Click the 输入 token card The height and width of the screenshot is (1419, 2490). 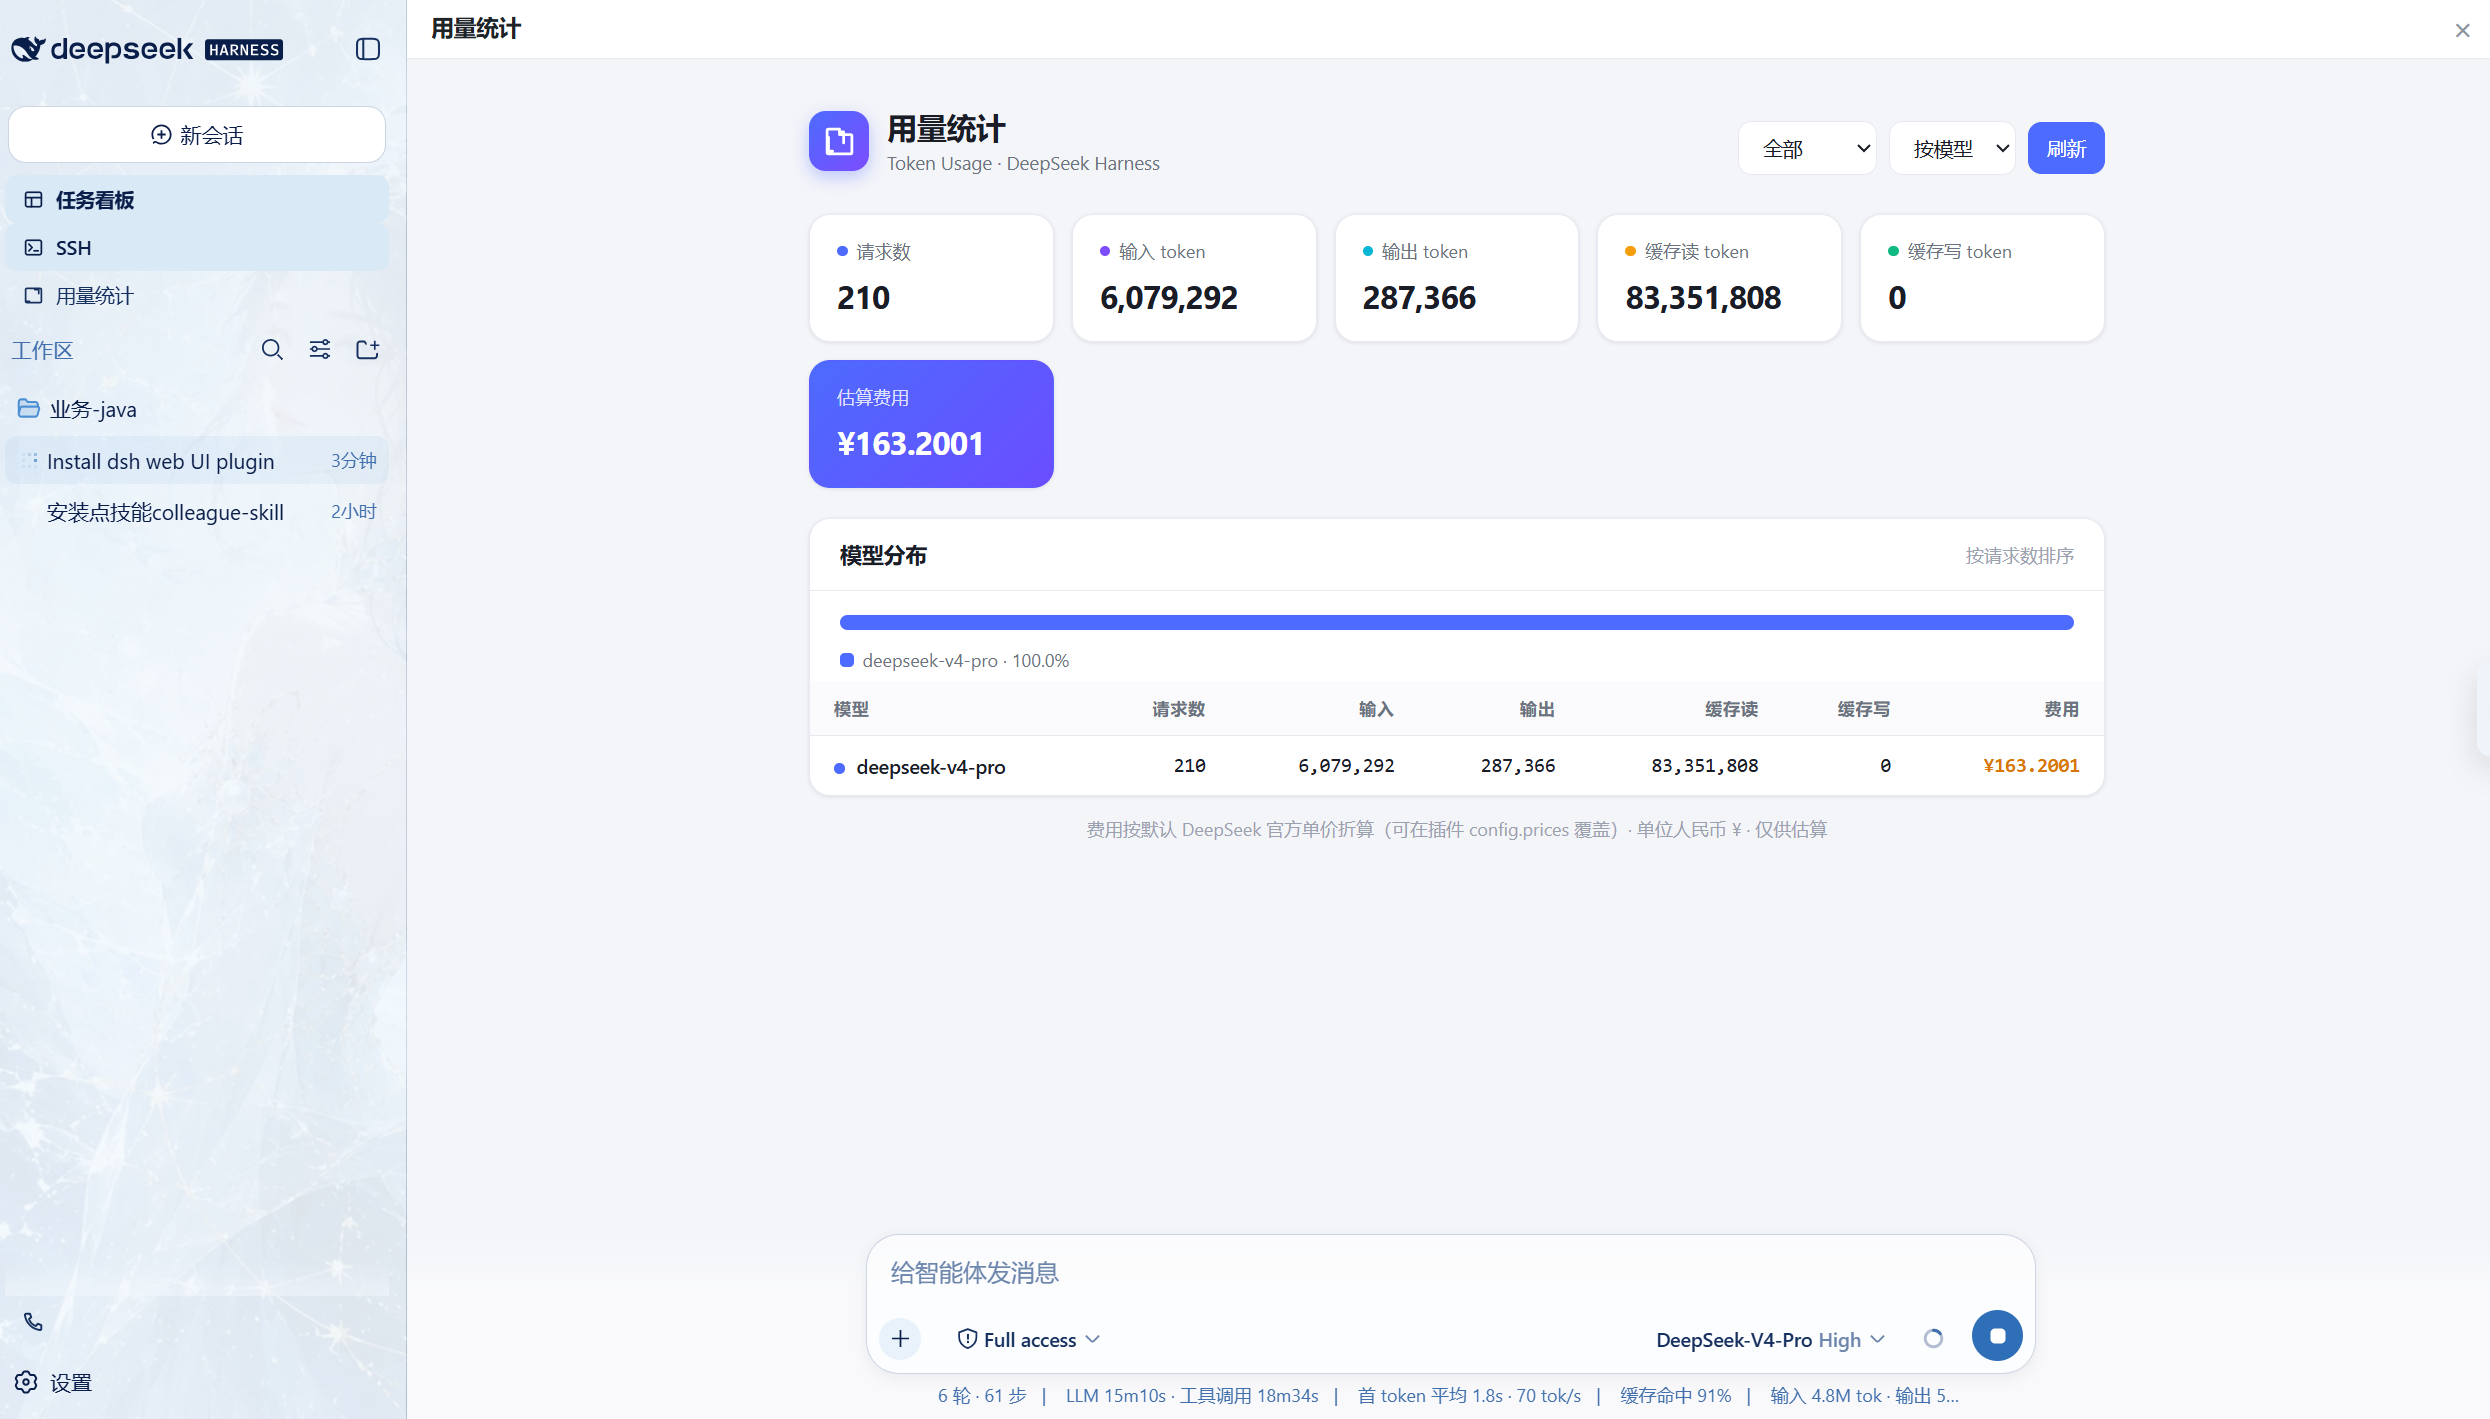click(1194, 278)
